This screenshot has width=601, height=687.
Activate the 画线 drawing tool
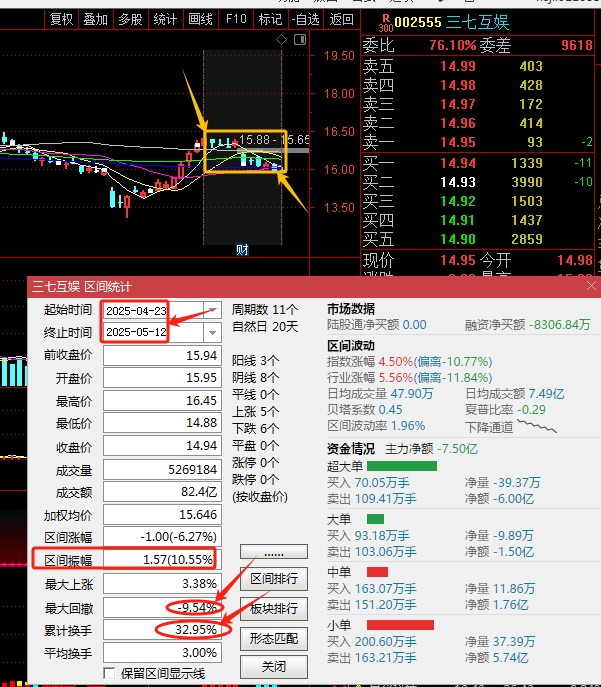click(x=200, y=19)
